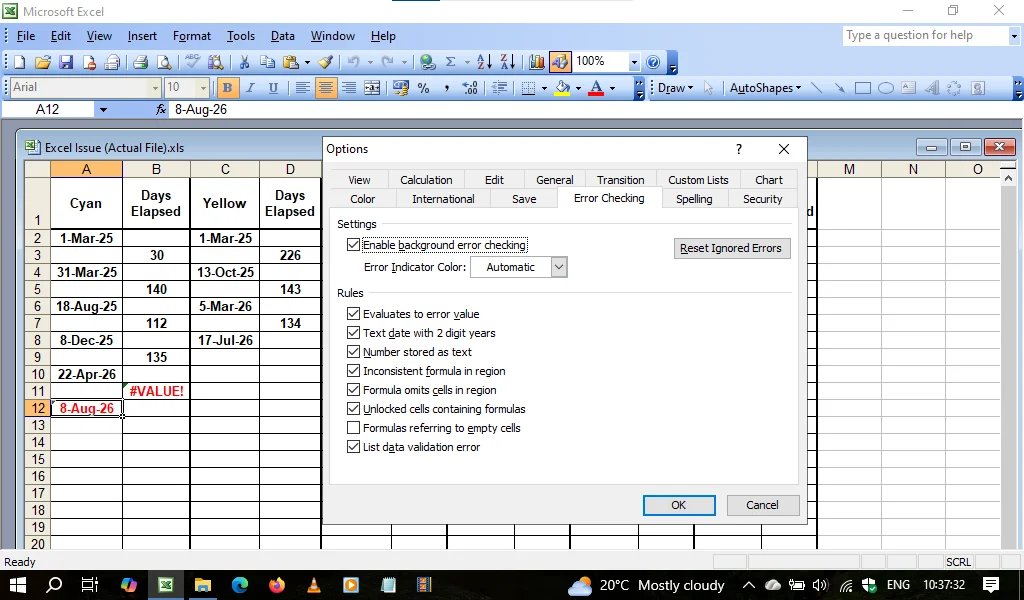This screenshot has height=600, width=1024.
Task: Sort ascending A to Z
Action: (x=484, y=62)
